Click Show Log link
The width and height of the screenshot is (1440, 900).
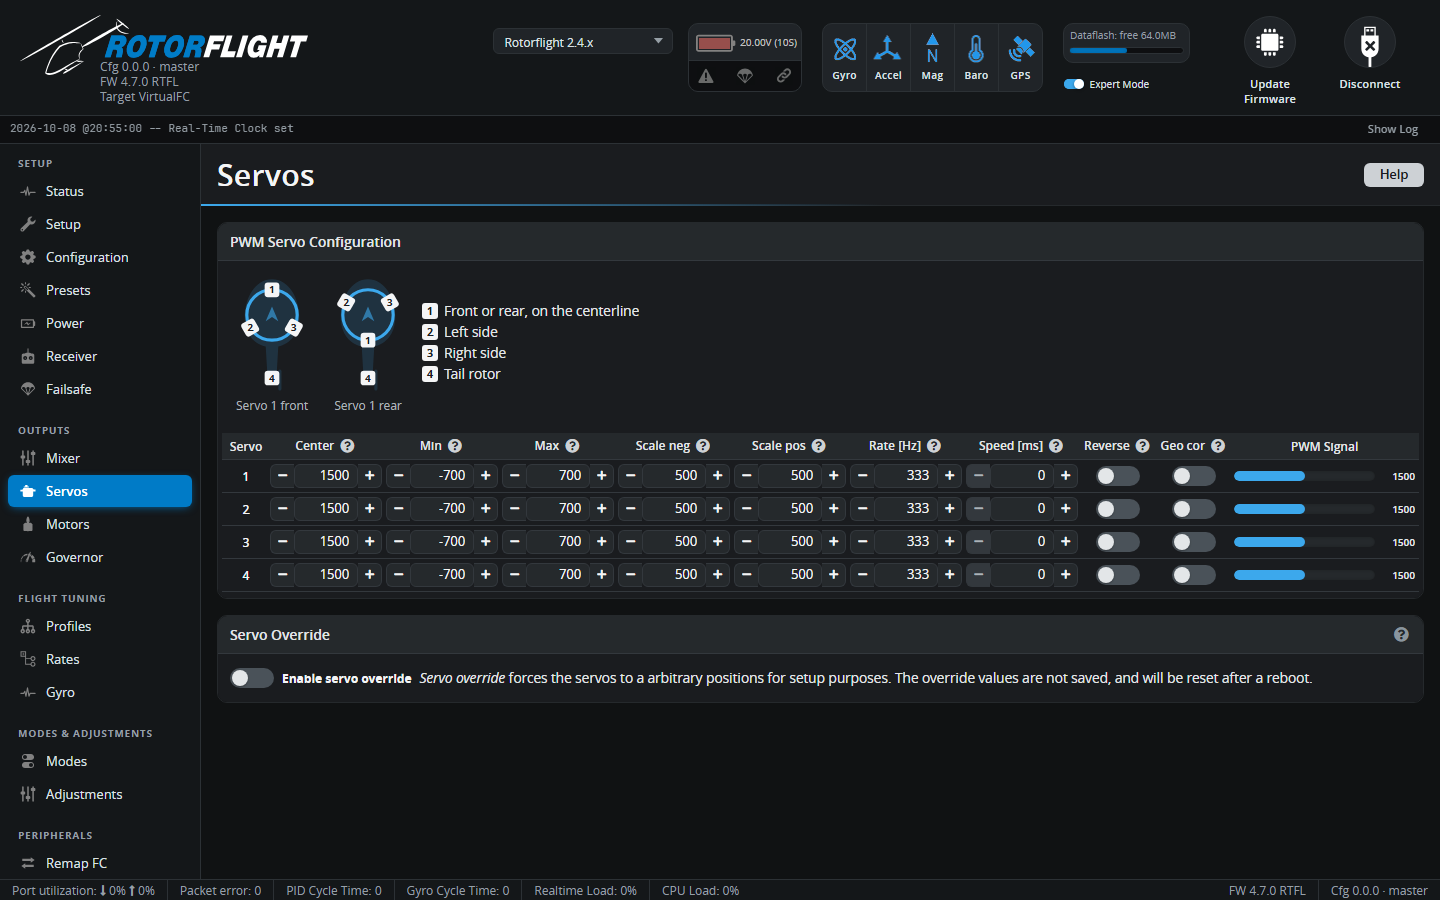pos(1393,129)
